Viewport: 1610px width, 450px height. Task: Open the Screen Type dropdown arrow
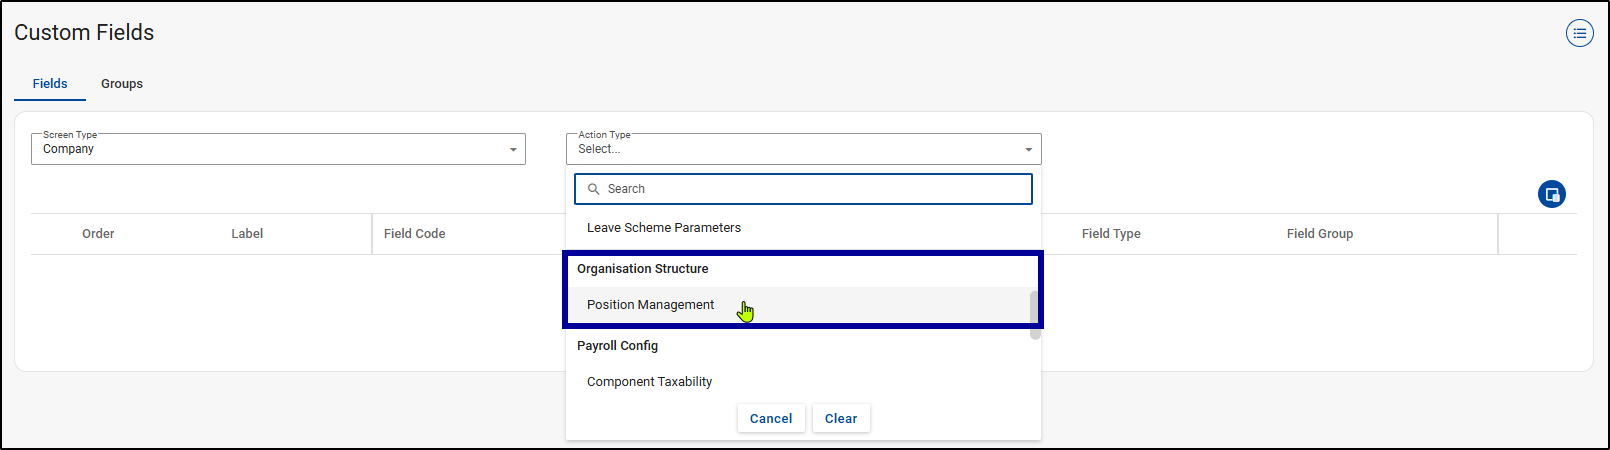pos(513,150)
